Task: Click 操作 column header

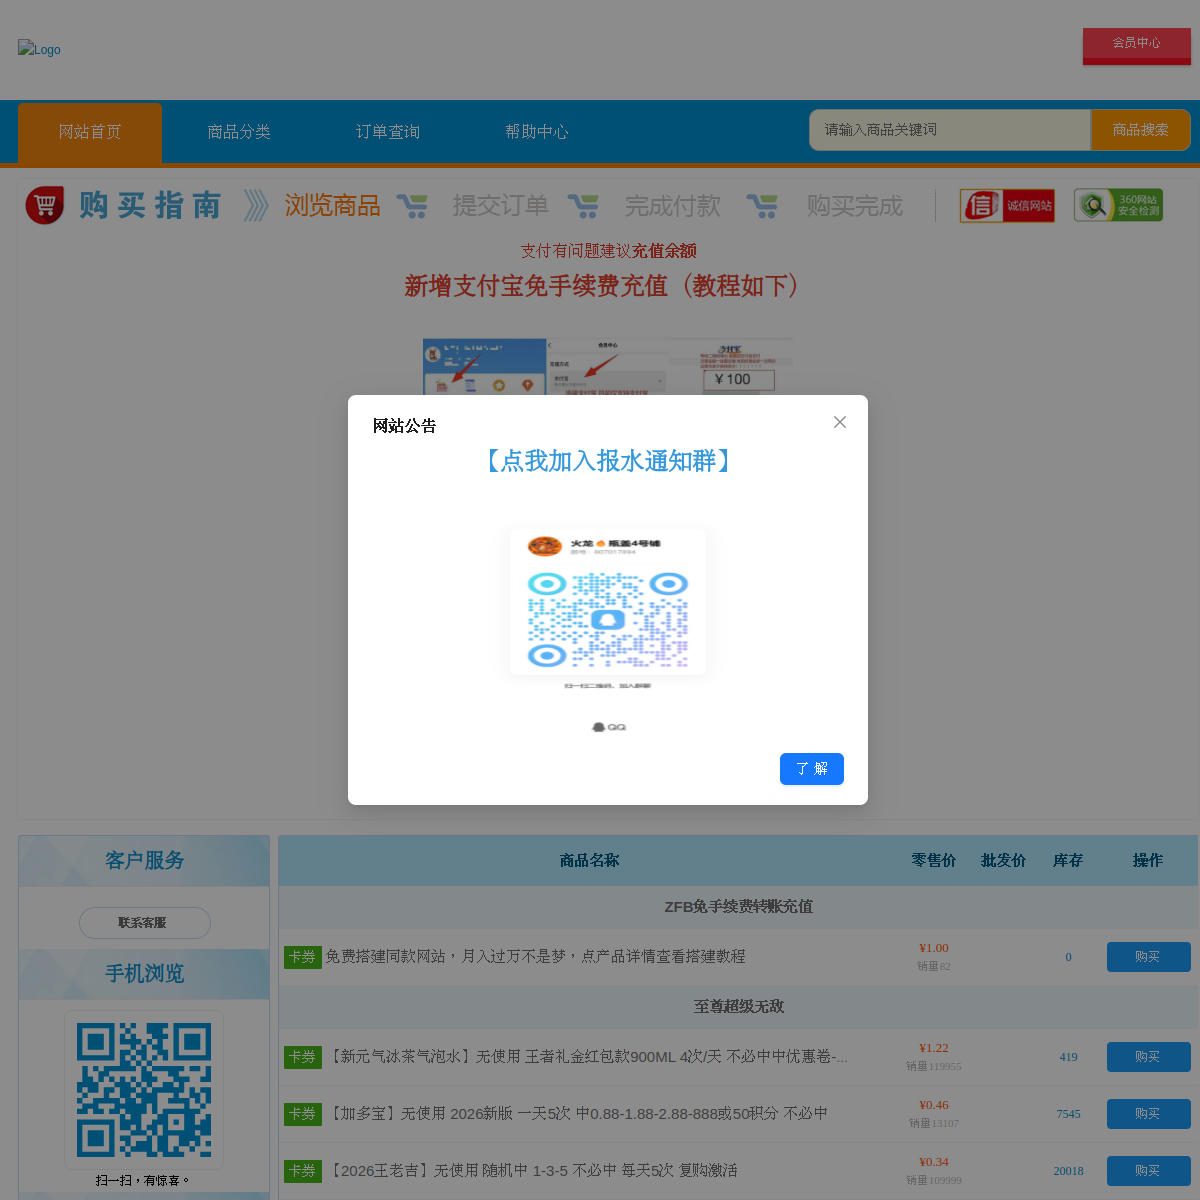Action: click(1148, 861)
